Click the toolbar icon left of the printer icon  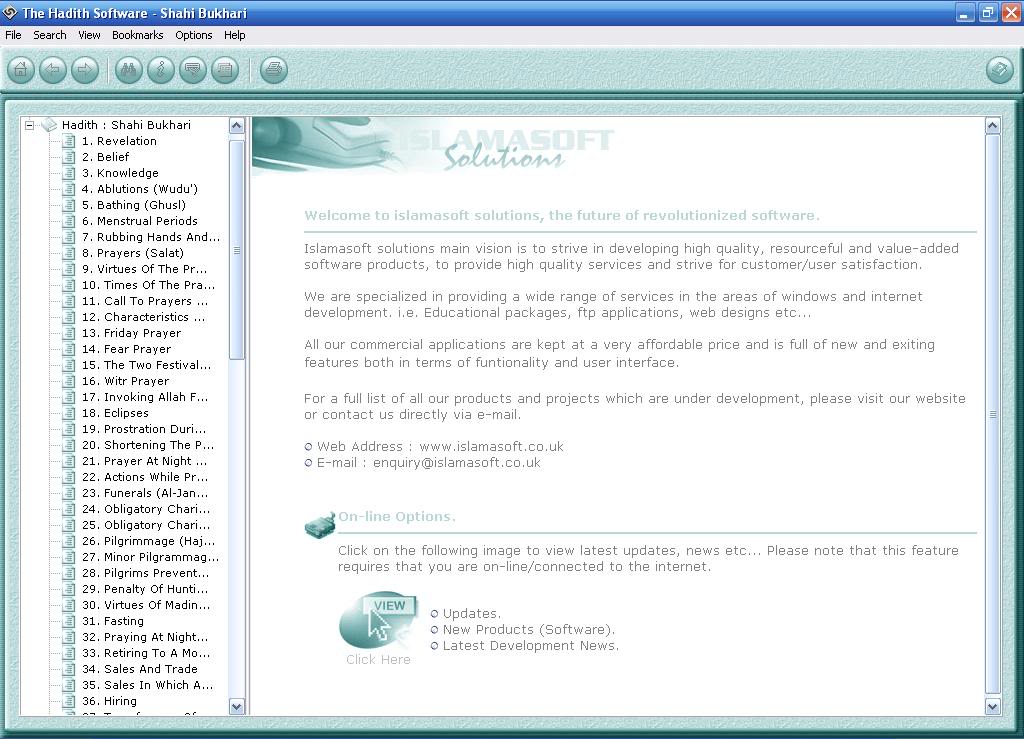pos(225,69)
